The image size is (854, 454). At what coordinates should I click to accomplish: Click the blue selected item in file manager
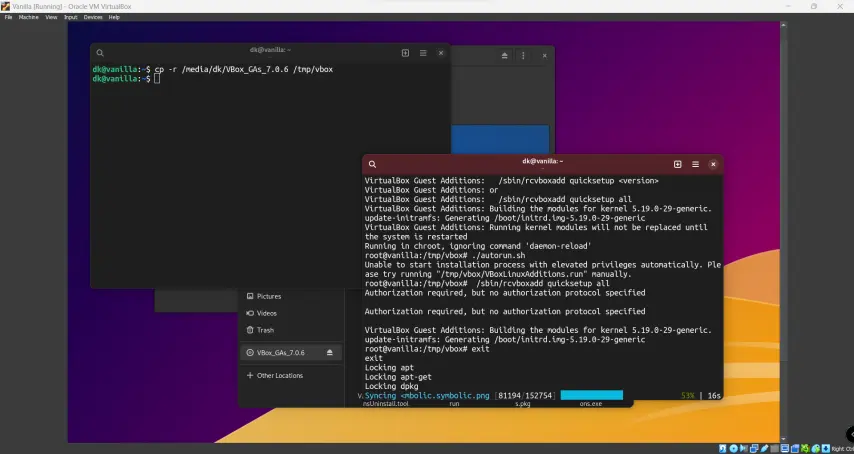tap(500, 139)
